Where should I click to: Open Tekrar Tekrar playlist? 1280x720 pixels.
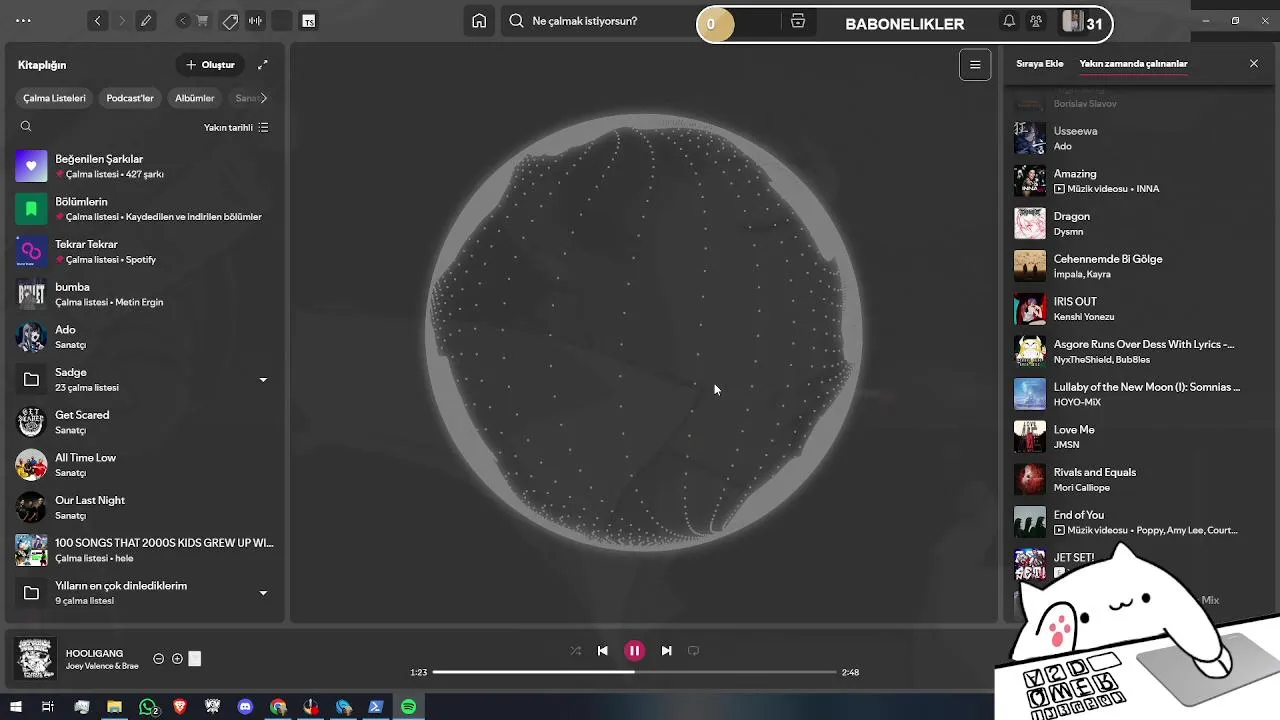pyautogui.click(x=145, y=251)
